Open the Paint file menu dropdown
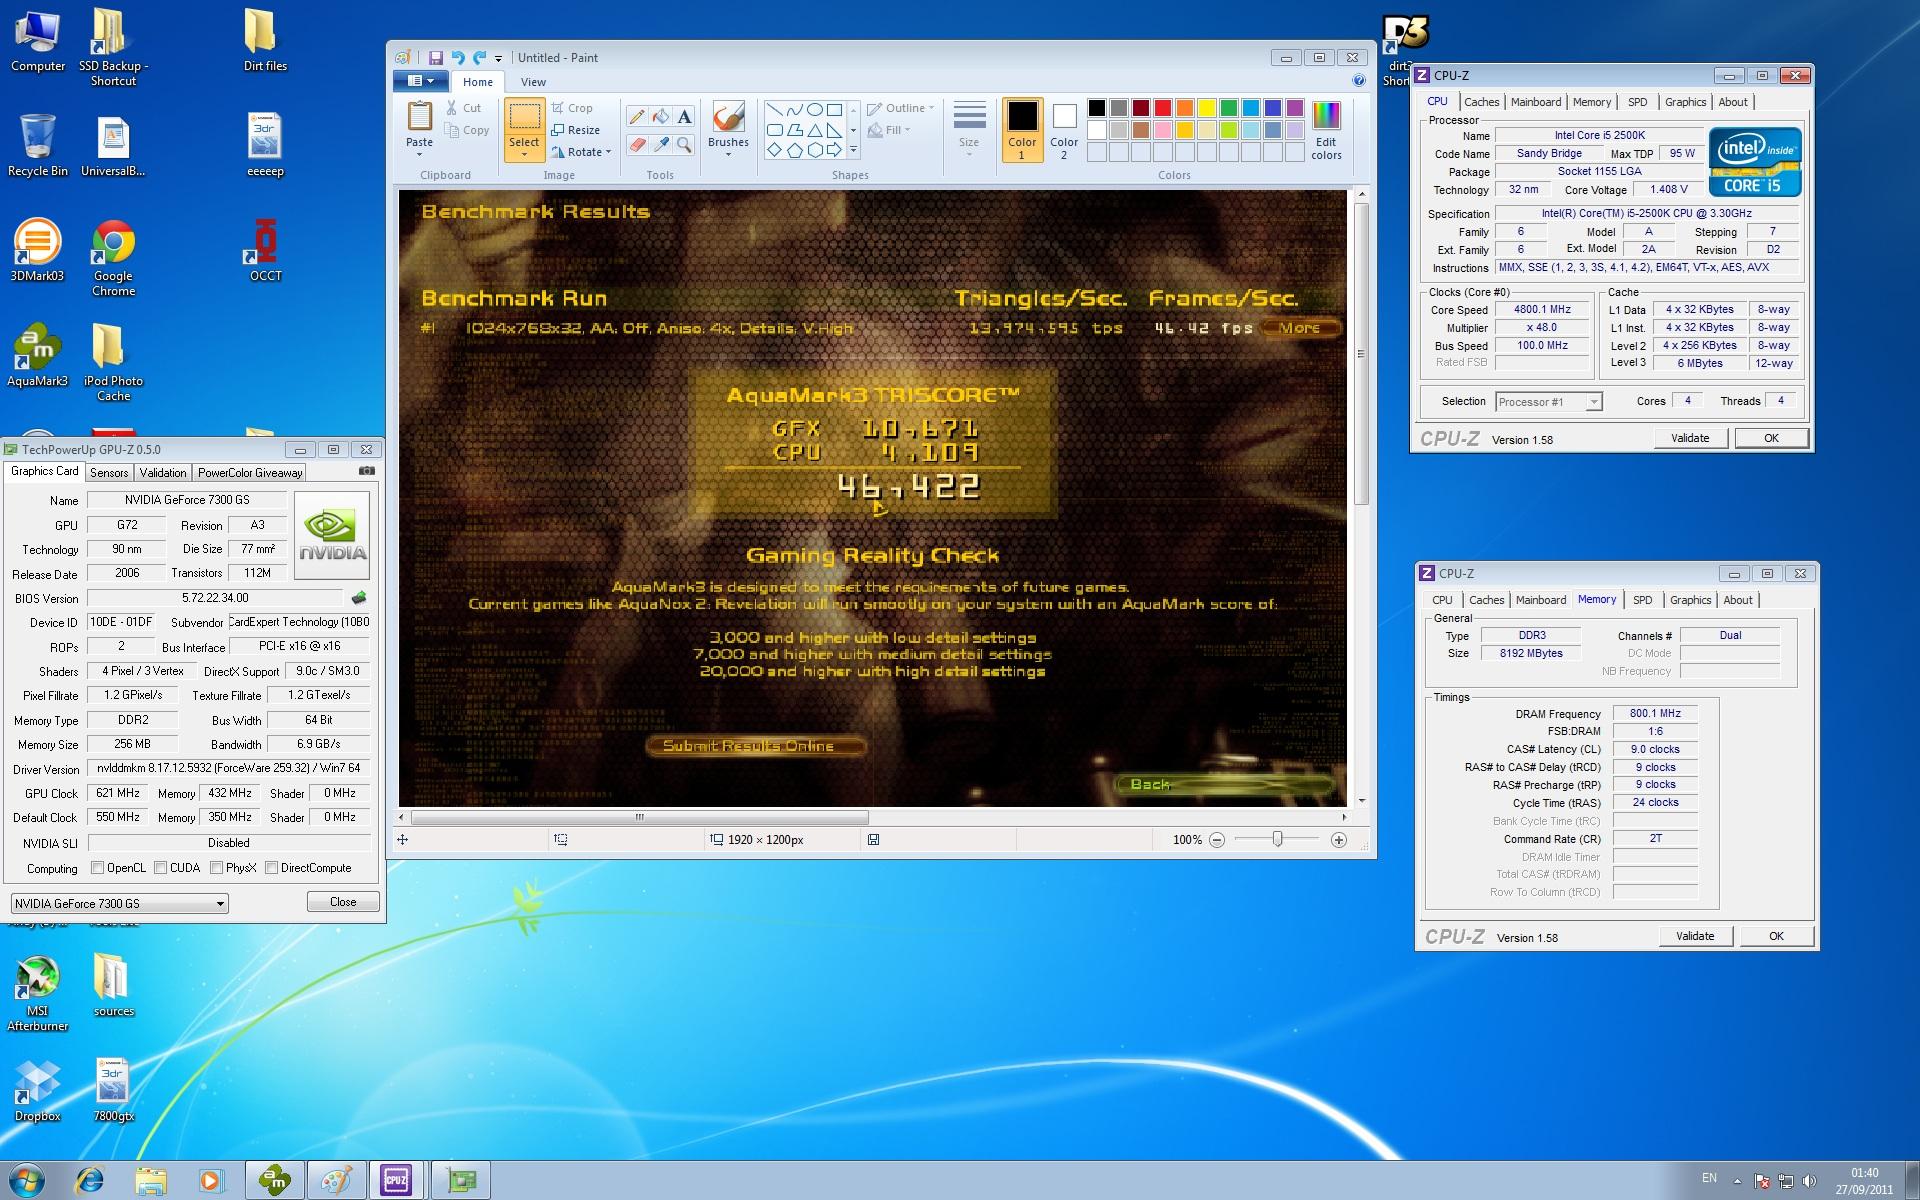1920x1200 pixels. (420, 81)
